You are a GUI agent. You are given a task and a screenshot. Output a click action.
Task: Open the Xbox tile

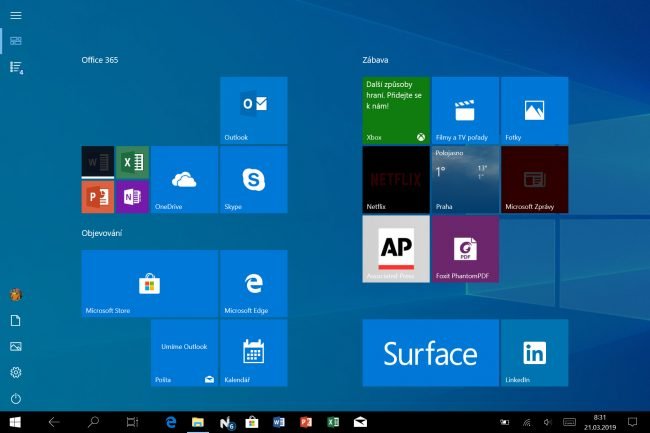(x=396, y=110)
